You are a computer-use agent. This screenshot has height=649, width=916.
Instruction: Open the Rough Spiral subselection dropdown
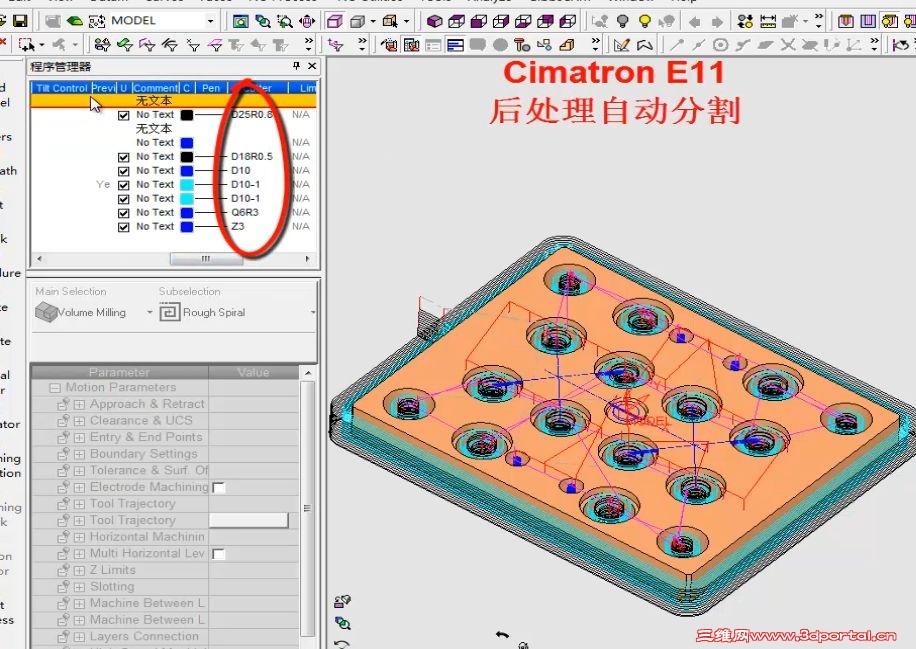coord(313,313)
